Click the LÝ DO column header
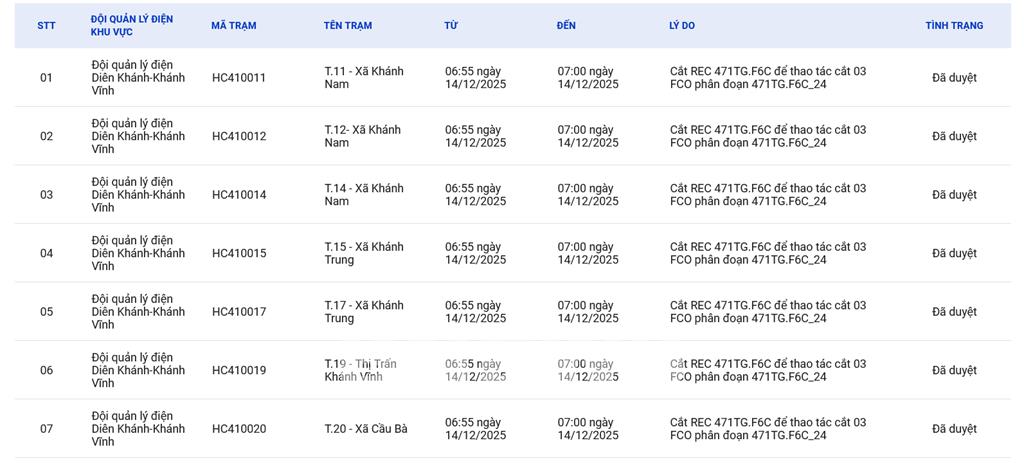The image size is (1024, 463). tap(682, 26)
